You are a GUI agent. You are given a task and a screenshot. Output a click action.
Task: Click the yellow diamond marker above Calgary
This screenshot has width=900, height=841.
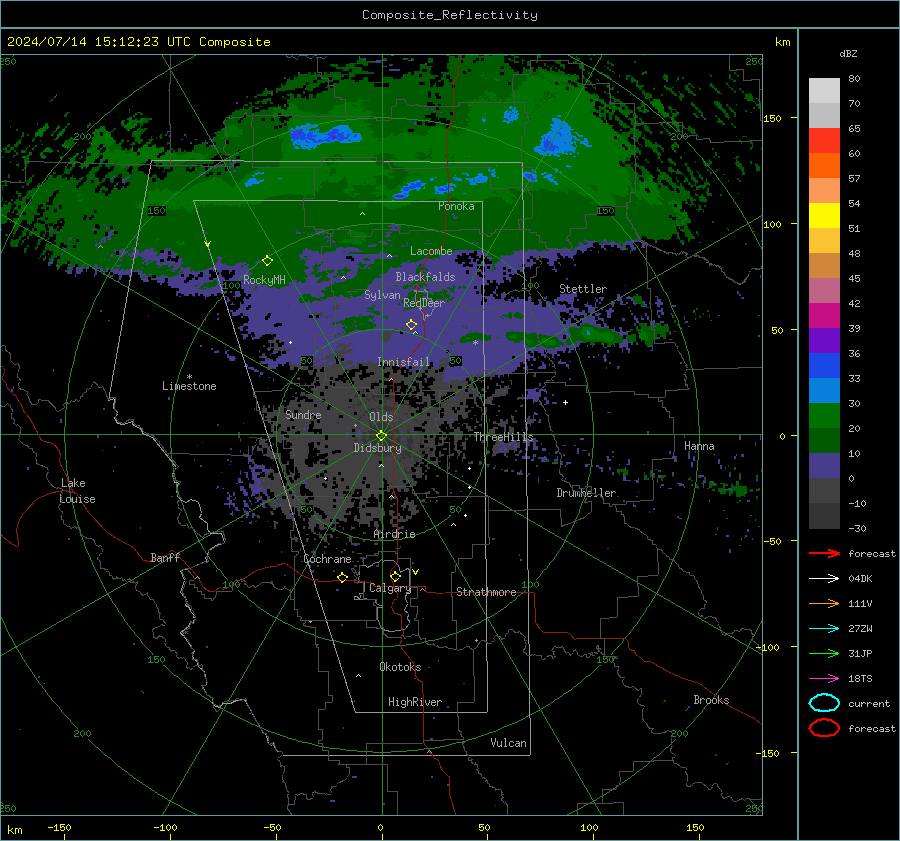395,576
